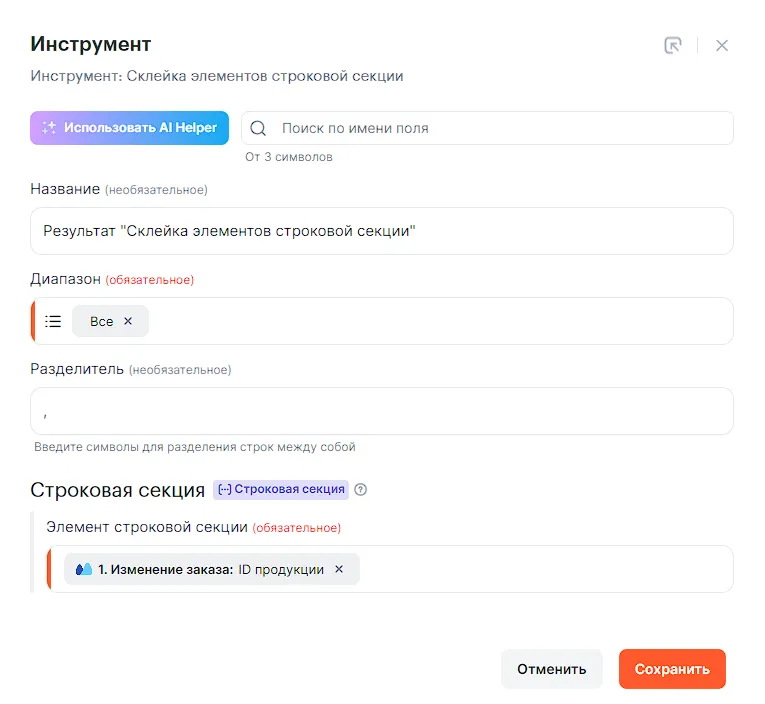
Task: Open the Диапазон field empty area
Action: [440, 321]
